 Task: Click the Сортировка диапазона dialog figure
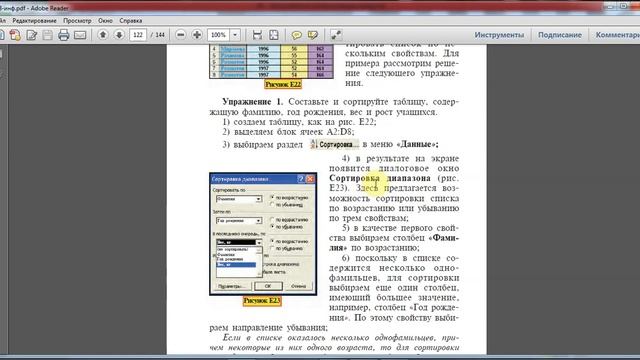[x=263, y=234]
